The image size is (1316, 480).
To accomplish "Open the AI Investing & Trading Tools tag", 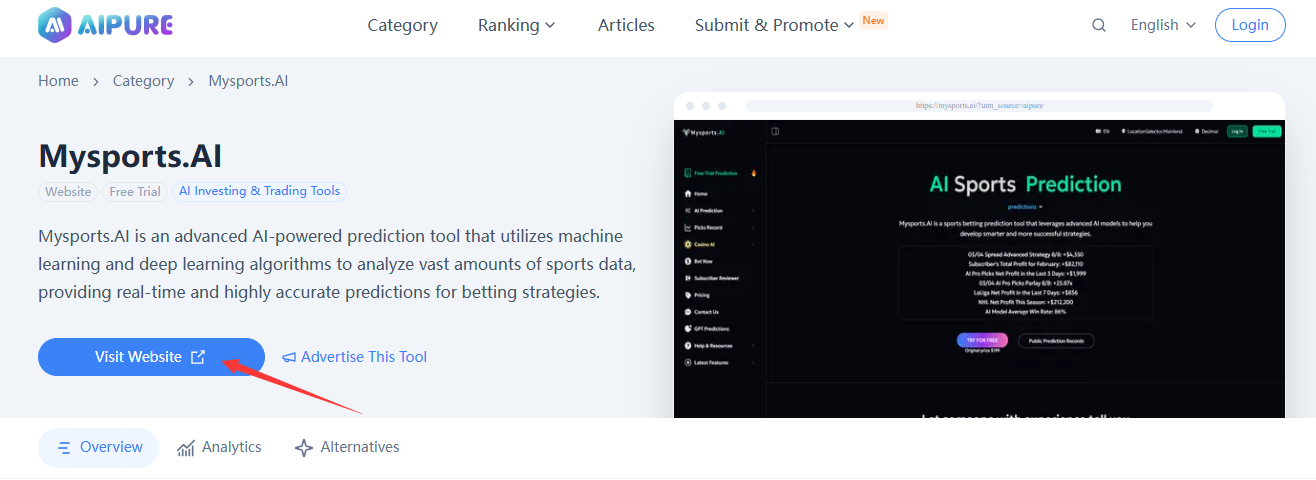I will tap(260, 191).
